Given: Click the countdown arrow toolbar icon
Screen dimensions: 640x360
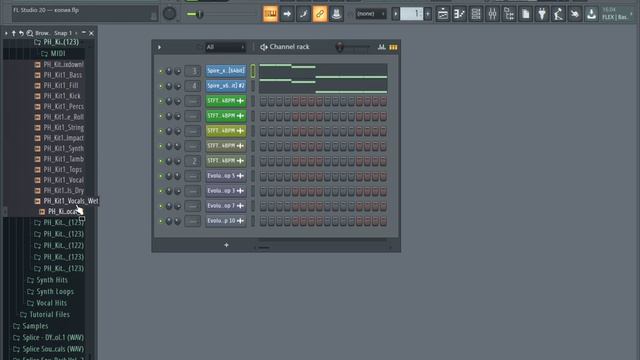Looking at the screenshot, I should tap(287, 14).
